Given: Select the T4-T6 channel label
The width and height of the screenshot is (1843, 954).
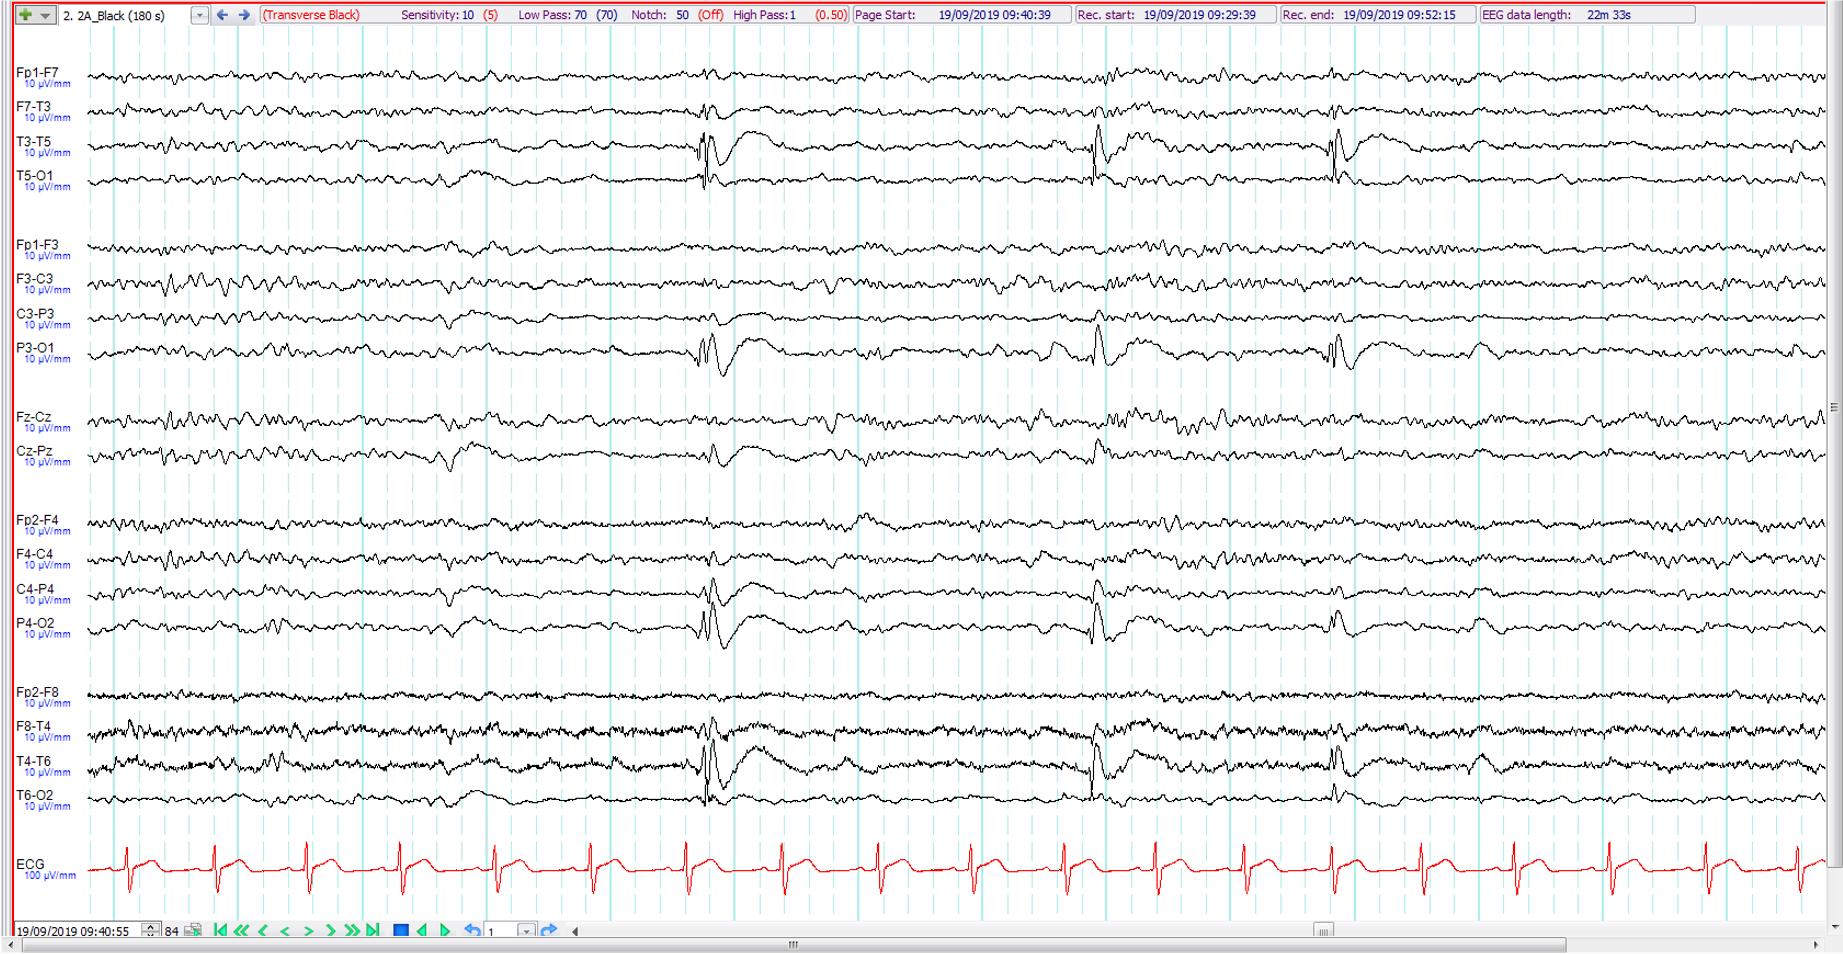Looking at the screenshot, I should pyautogui.click(x=33, y=761).
